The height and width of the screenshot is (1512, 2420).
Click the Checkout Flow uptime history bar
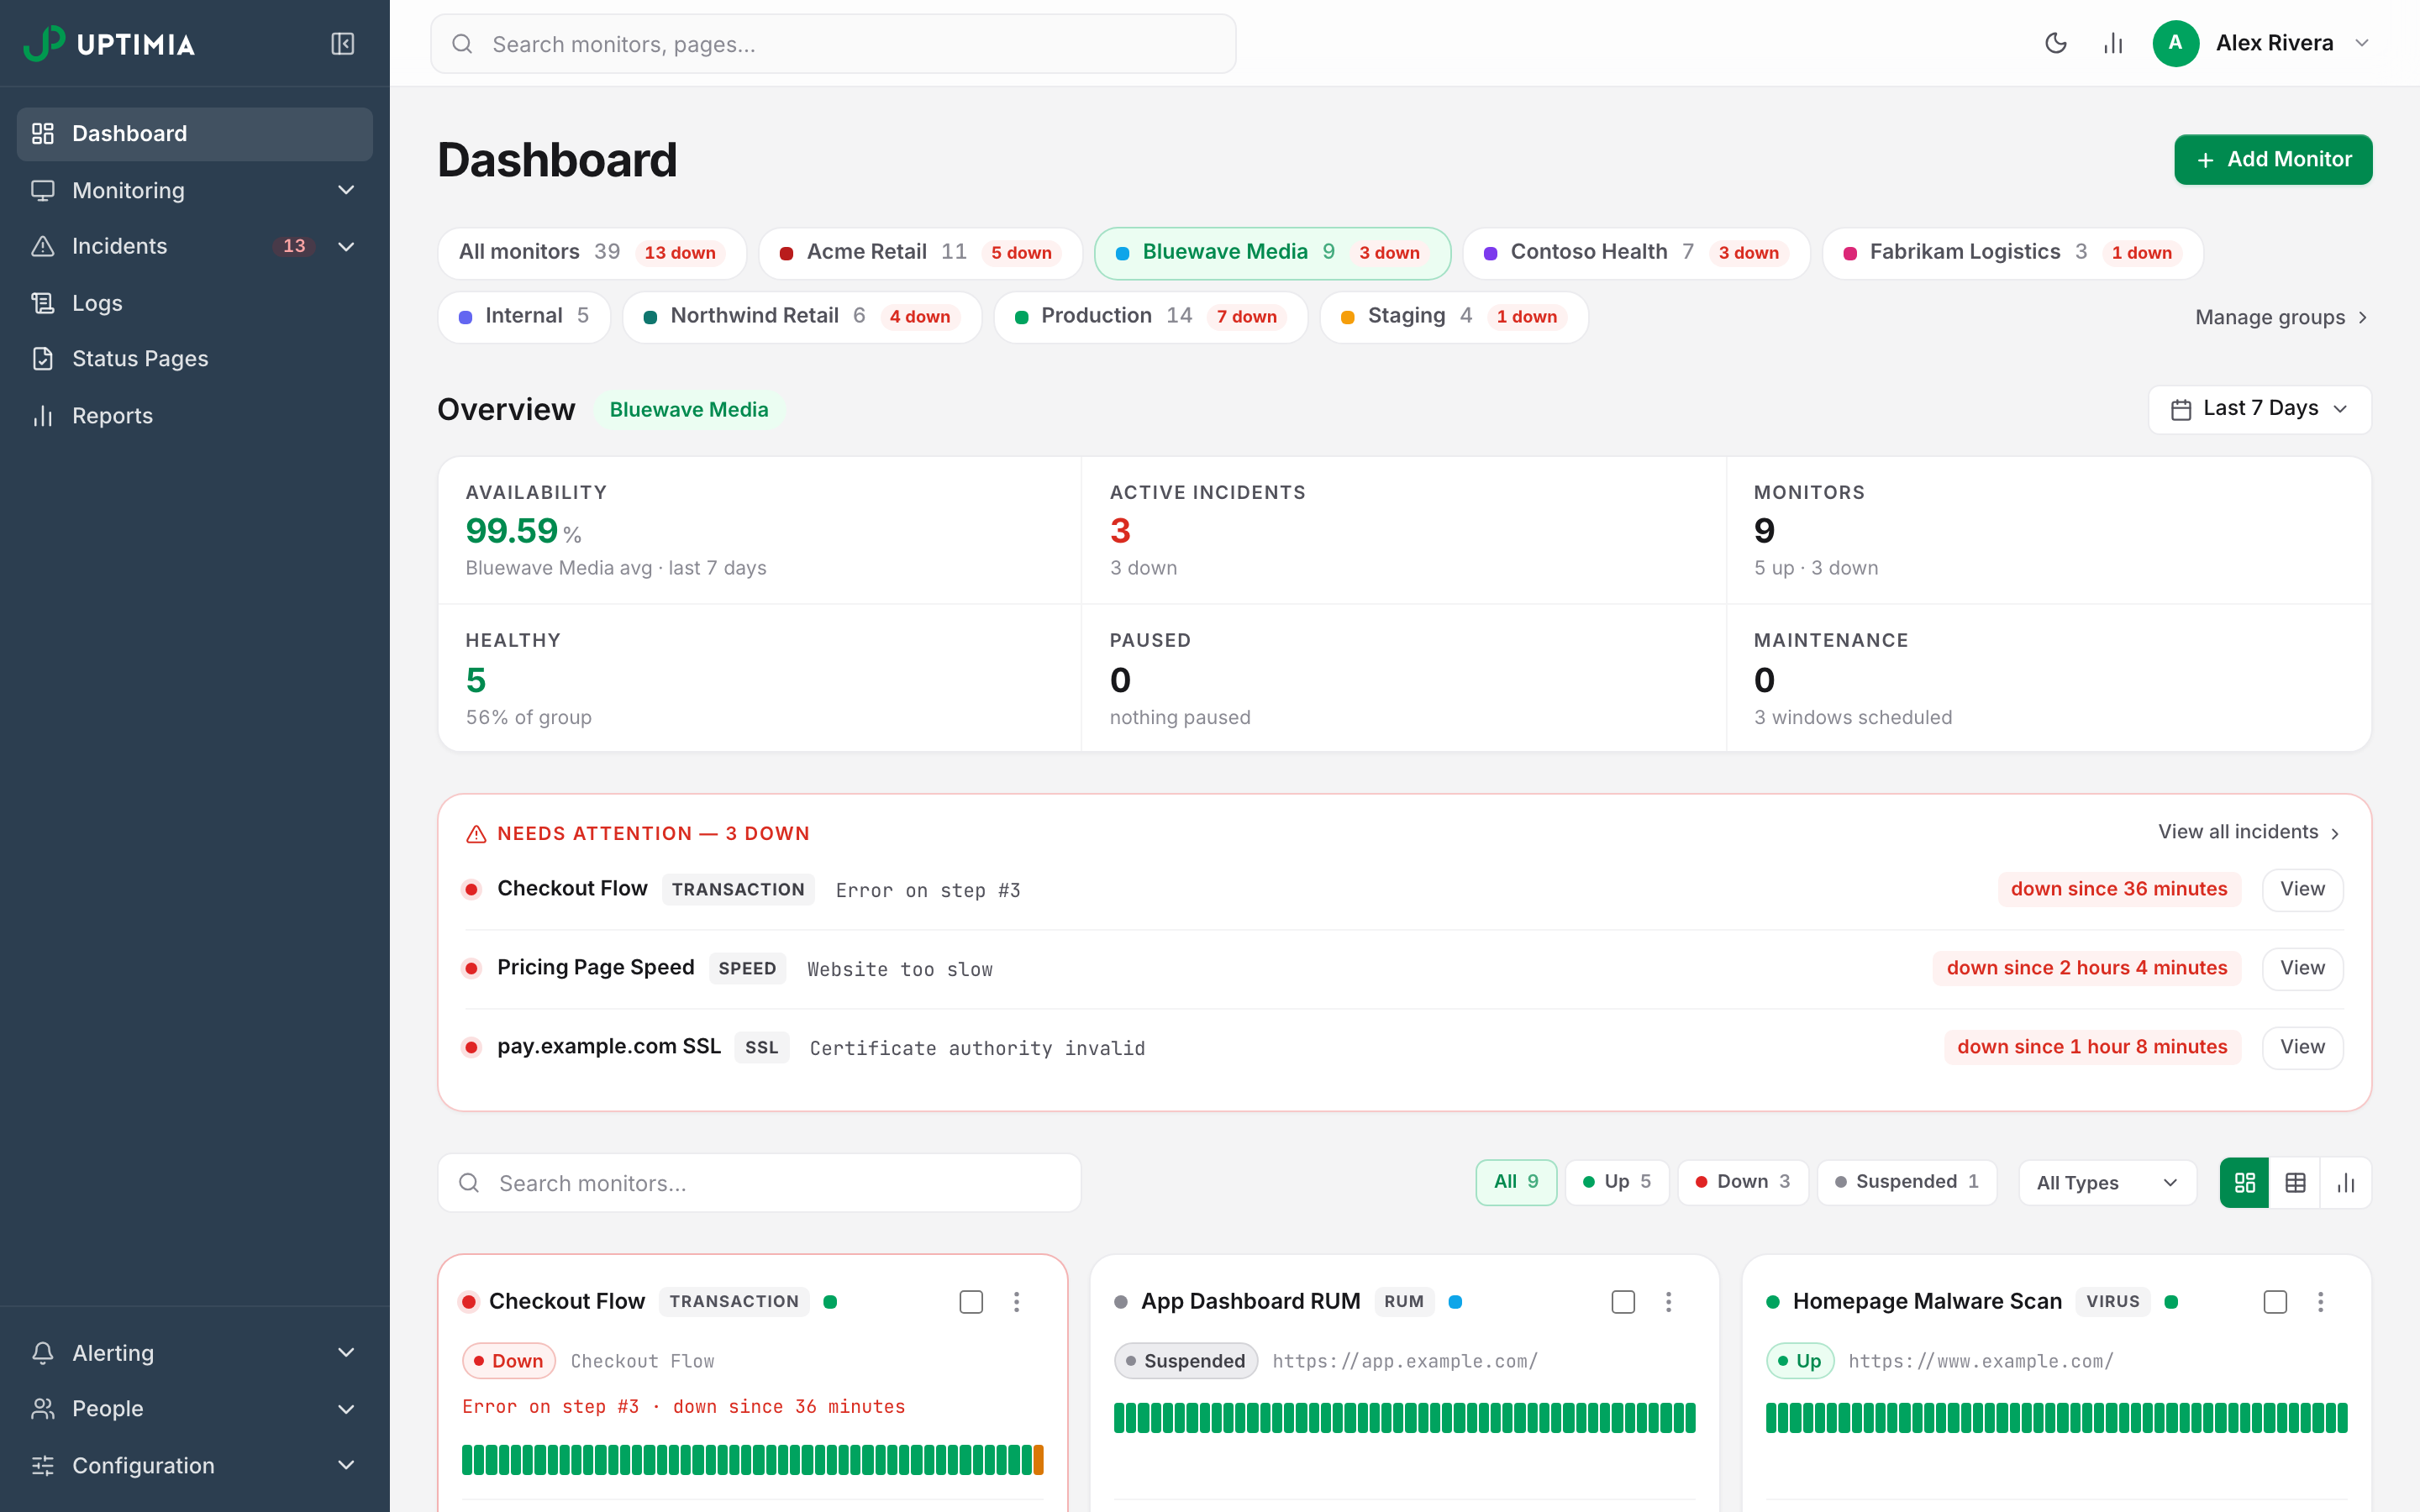pyautogui.click(x=752, y=1460)
